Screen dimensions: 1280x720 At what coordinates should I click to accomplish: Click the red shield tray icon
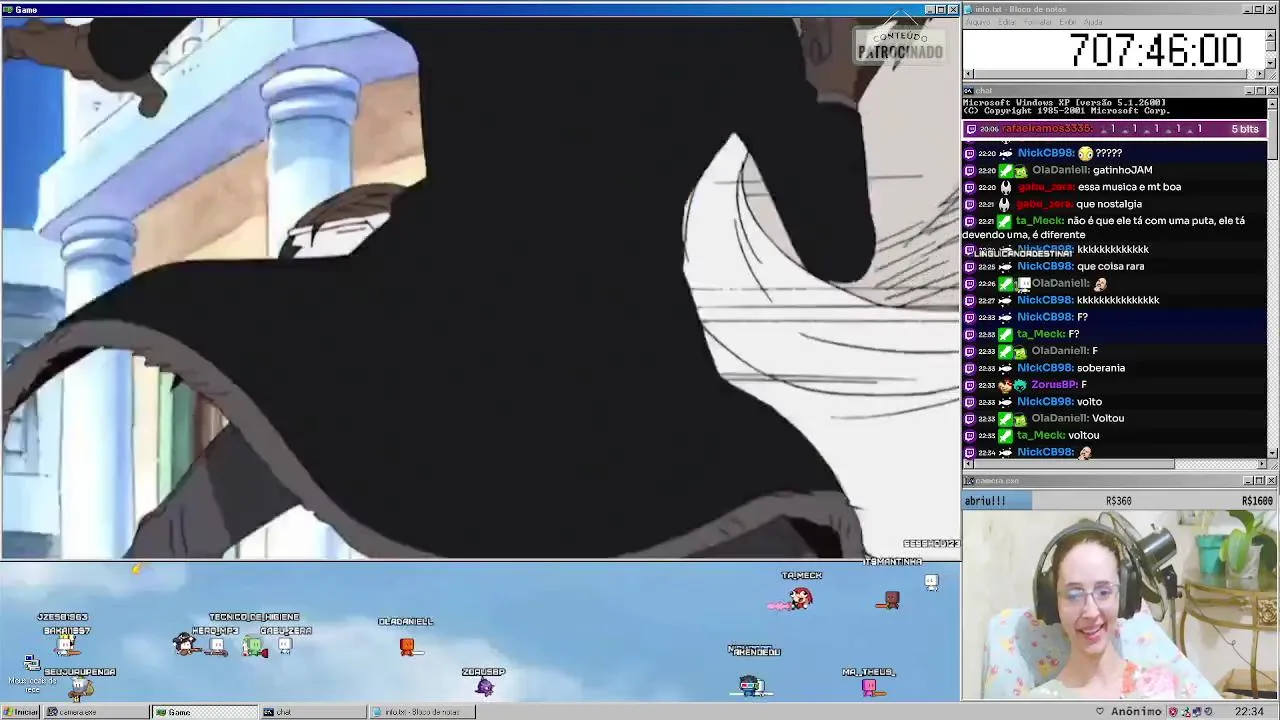1173,712
